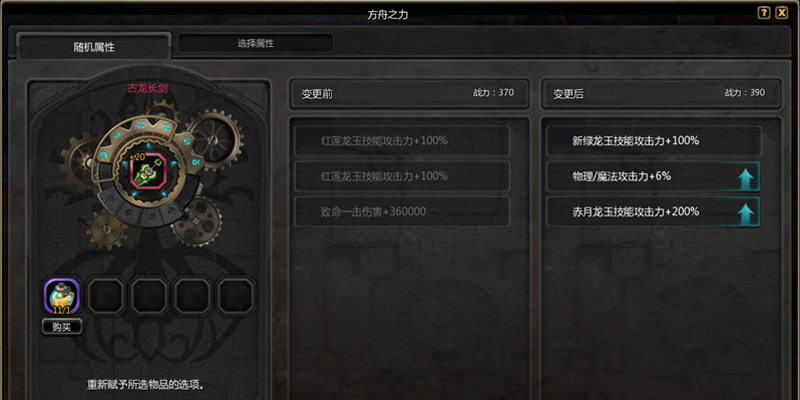This screenshot has height=400, width=800.
Task: Click the 变更前 header panel
Action: click(409, 94)
